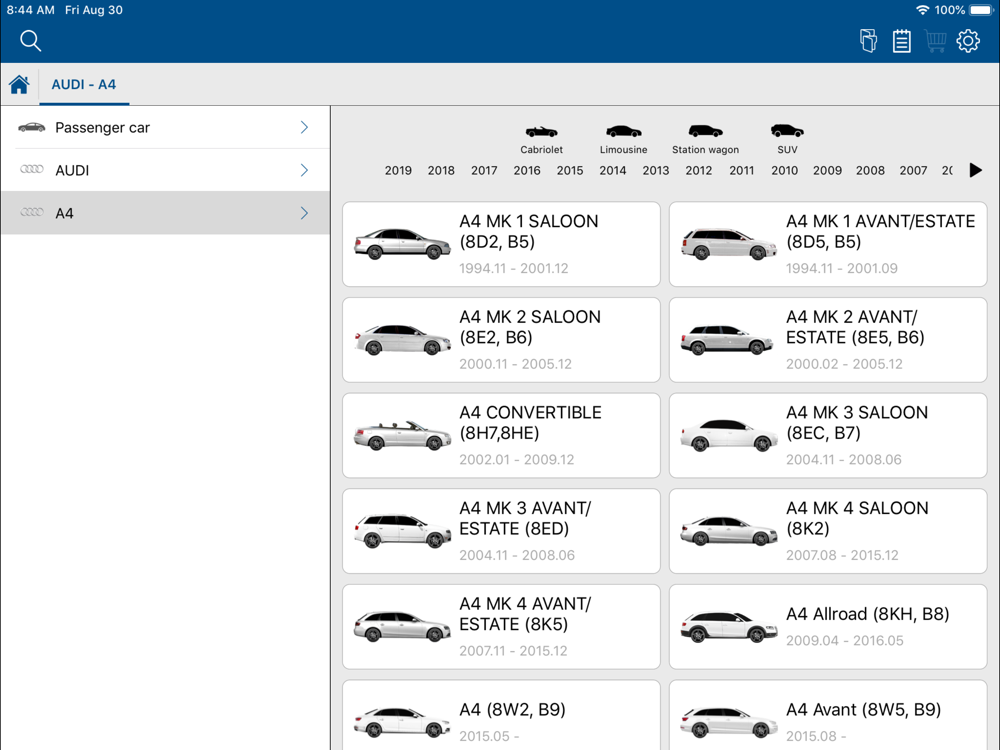
Task: Select 'A4 CONVERTIBLE (8H7,8HE)' title
Action: 530,422
